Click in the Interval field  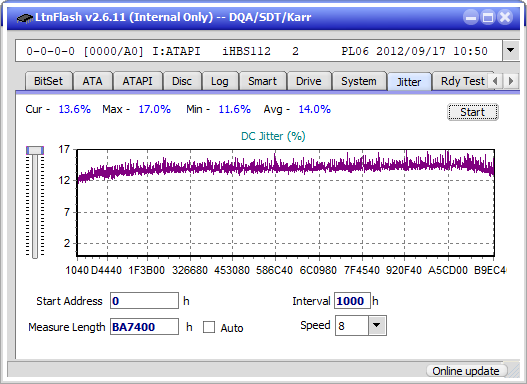coord(352,301)
